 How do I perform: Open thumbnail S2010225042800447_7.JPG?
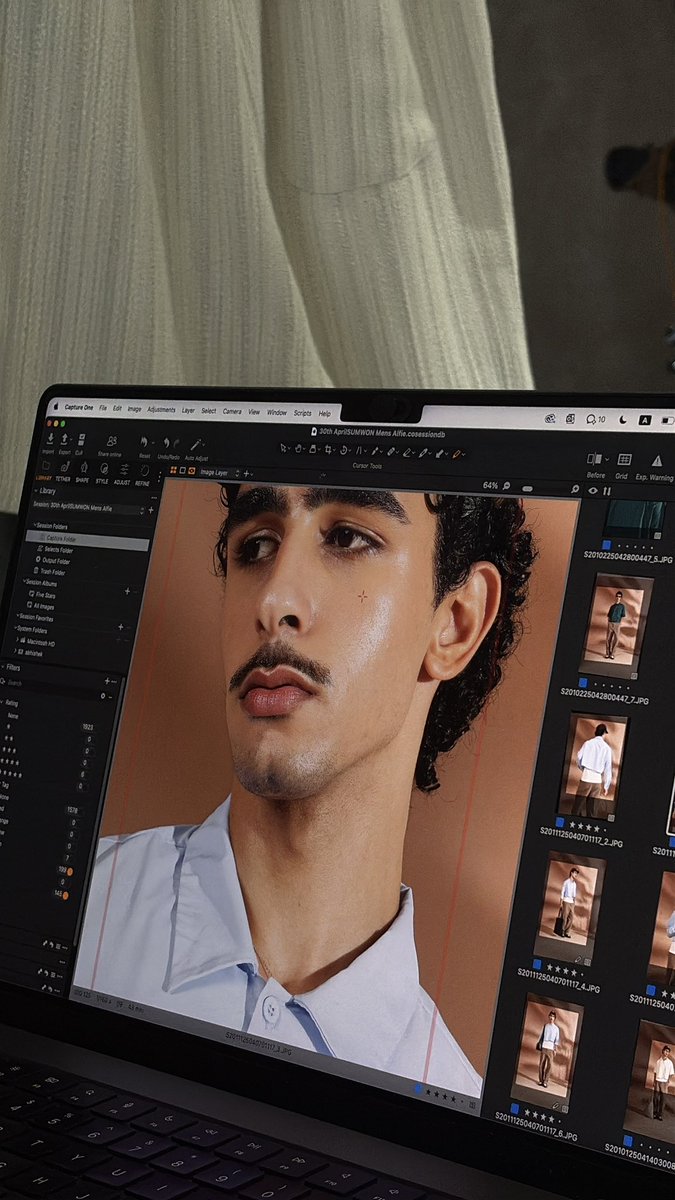[x=616, y=624]
